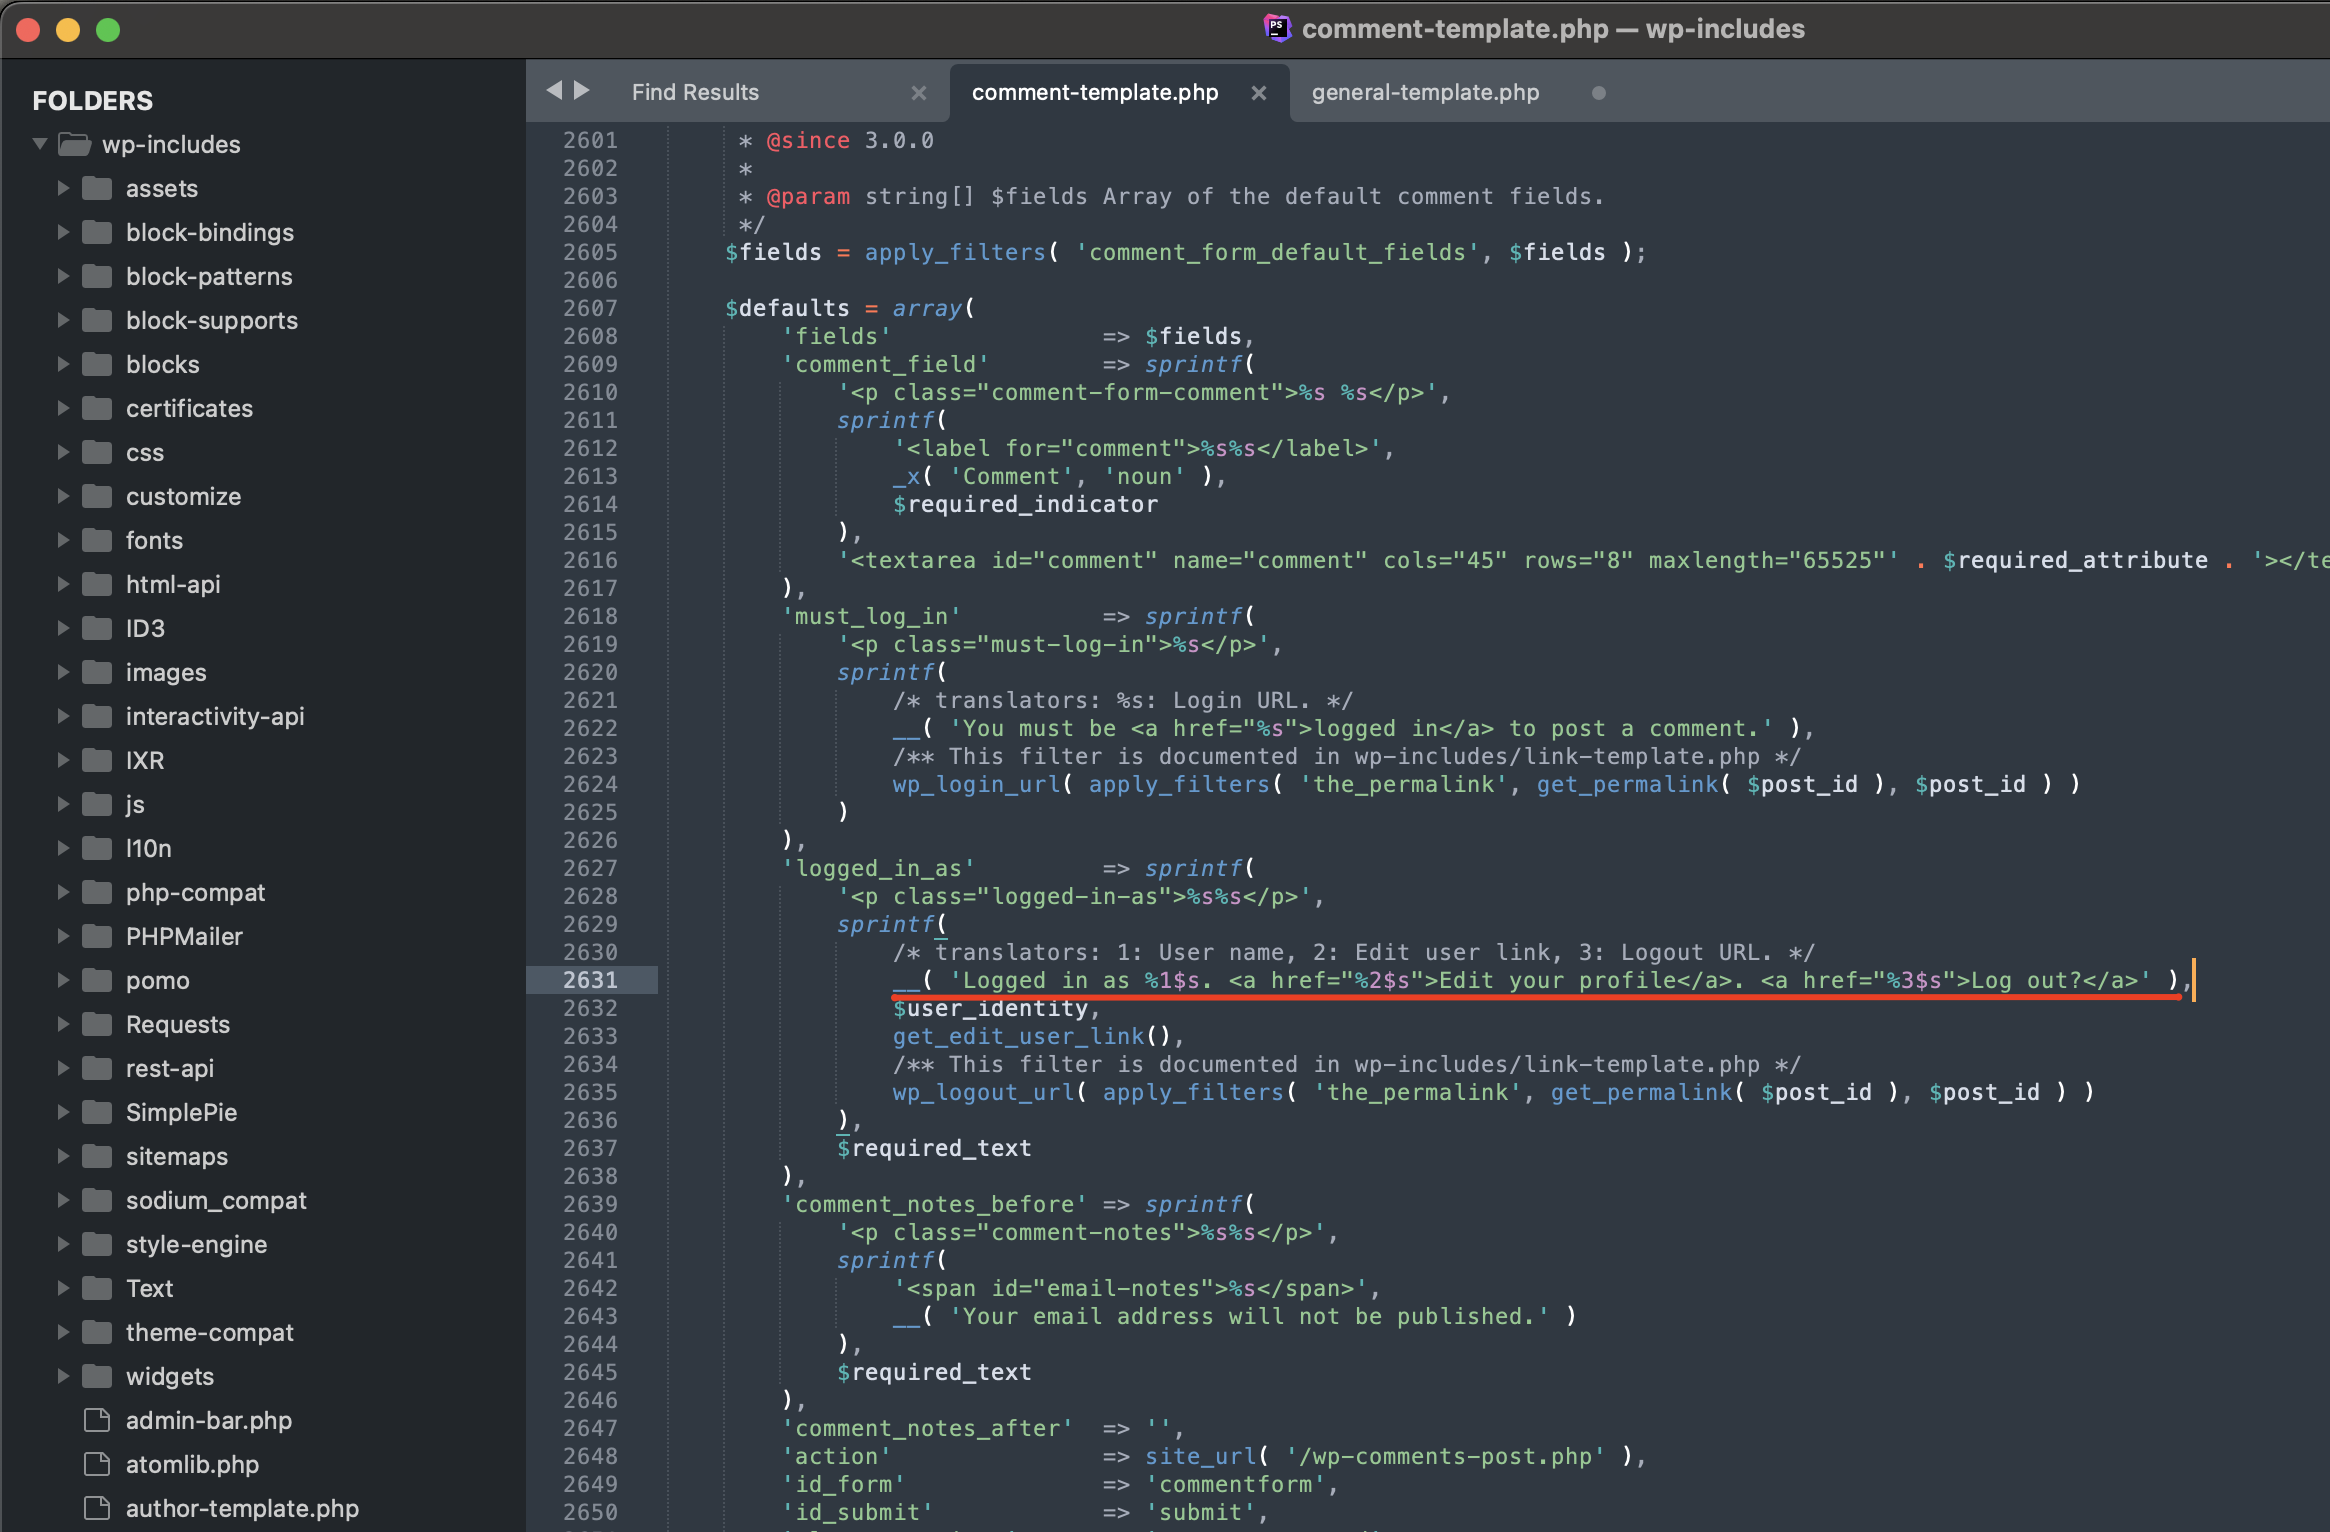Screen dimensions: 2330x1532
Task: Click the atomlib.php file icon
Action: [x=97, y=1464]
